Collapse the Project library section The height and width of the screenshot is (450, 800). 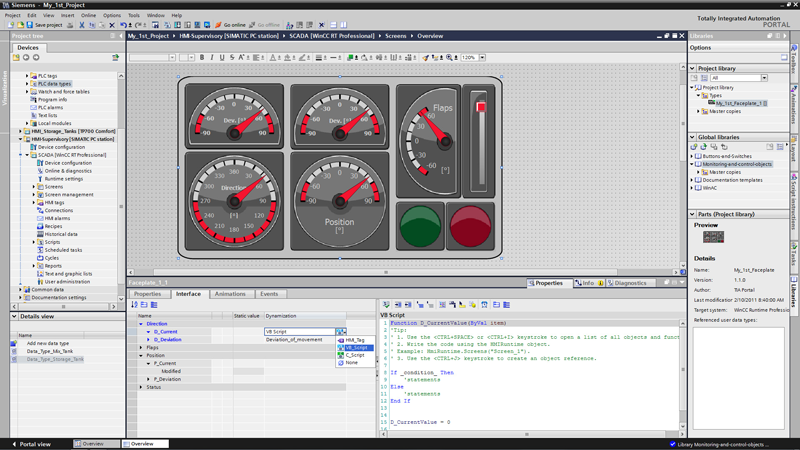click(x=692, y=68)
